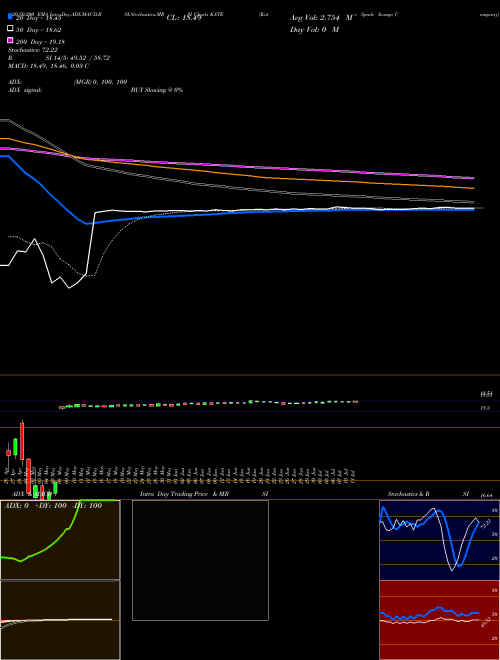Click the 'Avg Vol: 2.754 M' label
This screenshot has height=660, width=500.
click(x=323, y=18)
